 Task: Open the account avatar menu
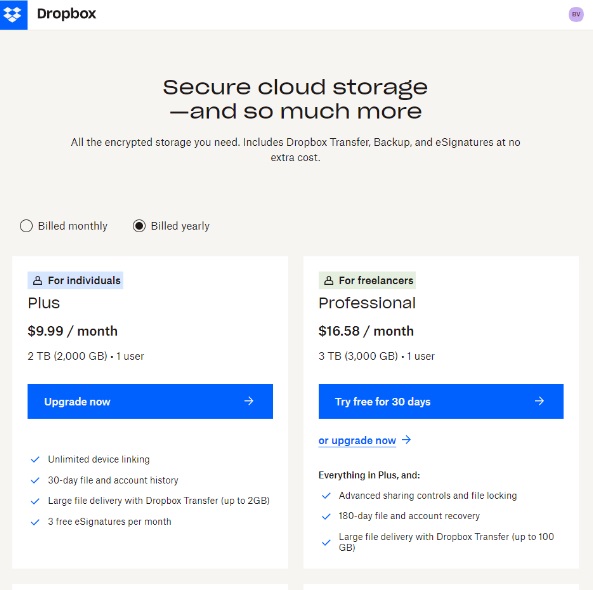[x=576, y=14]
